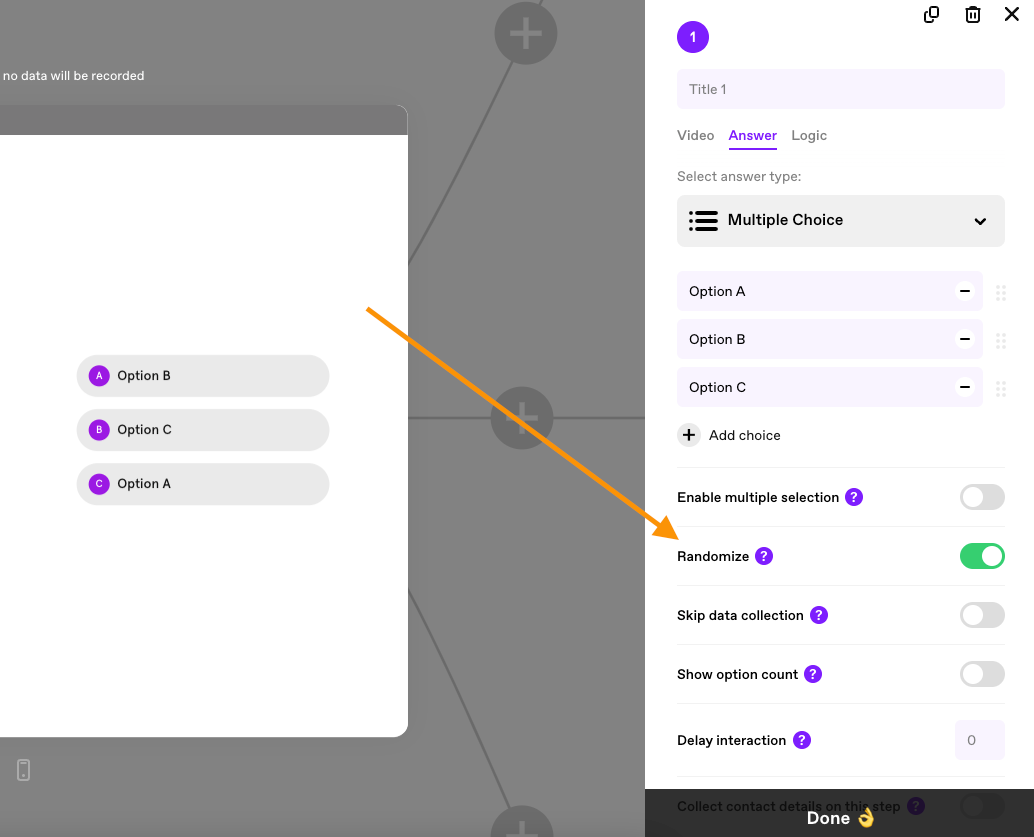Open the Randomize help question mark
The width and height of the screenshot is (1034, 837).
pyautogui.click(x=764, y=556)
